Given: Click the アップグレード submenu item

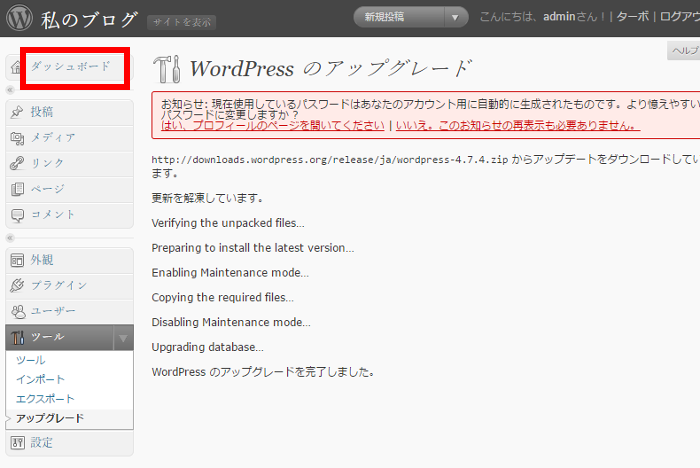Looking at the screenshot, I should coord(50,418).
